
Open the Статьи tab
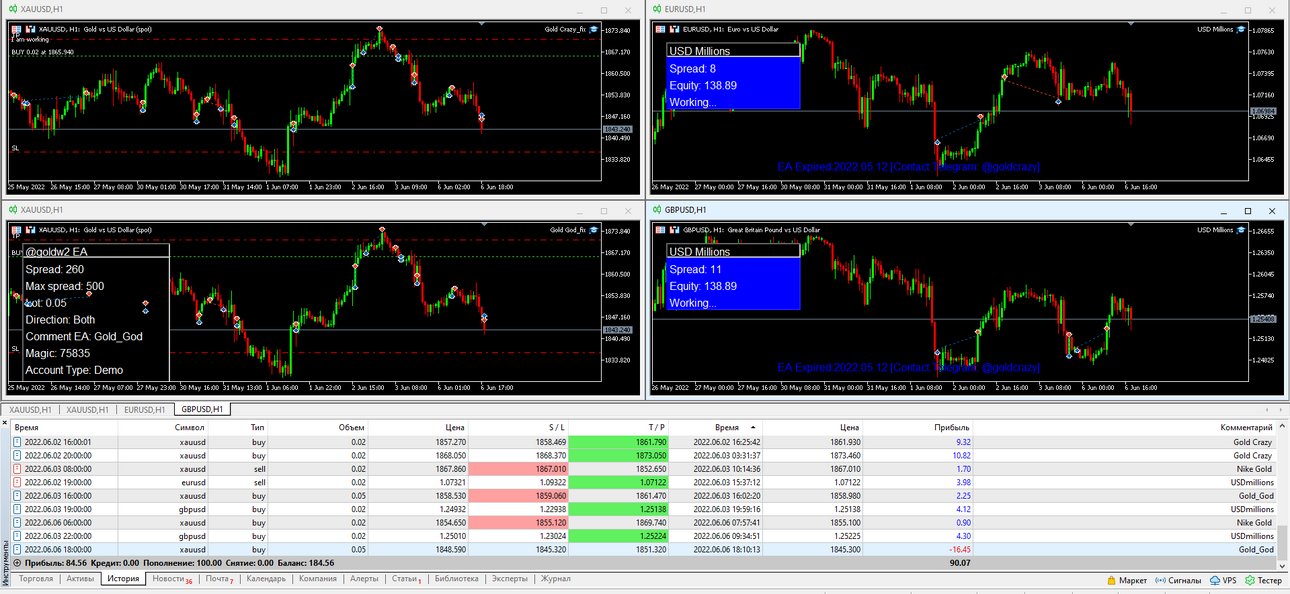pos(406,579)
